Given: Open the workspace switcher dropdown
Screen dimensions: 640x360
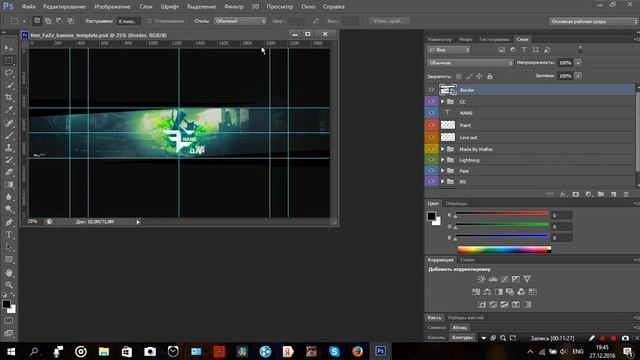Looking at the screenshot, I should point(593,21).
